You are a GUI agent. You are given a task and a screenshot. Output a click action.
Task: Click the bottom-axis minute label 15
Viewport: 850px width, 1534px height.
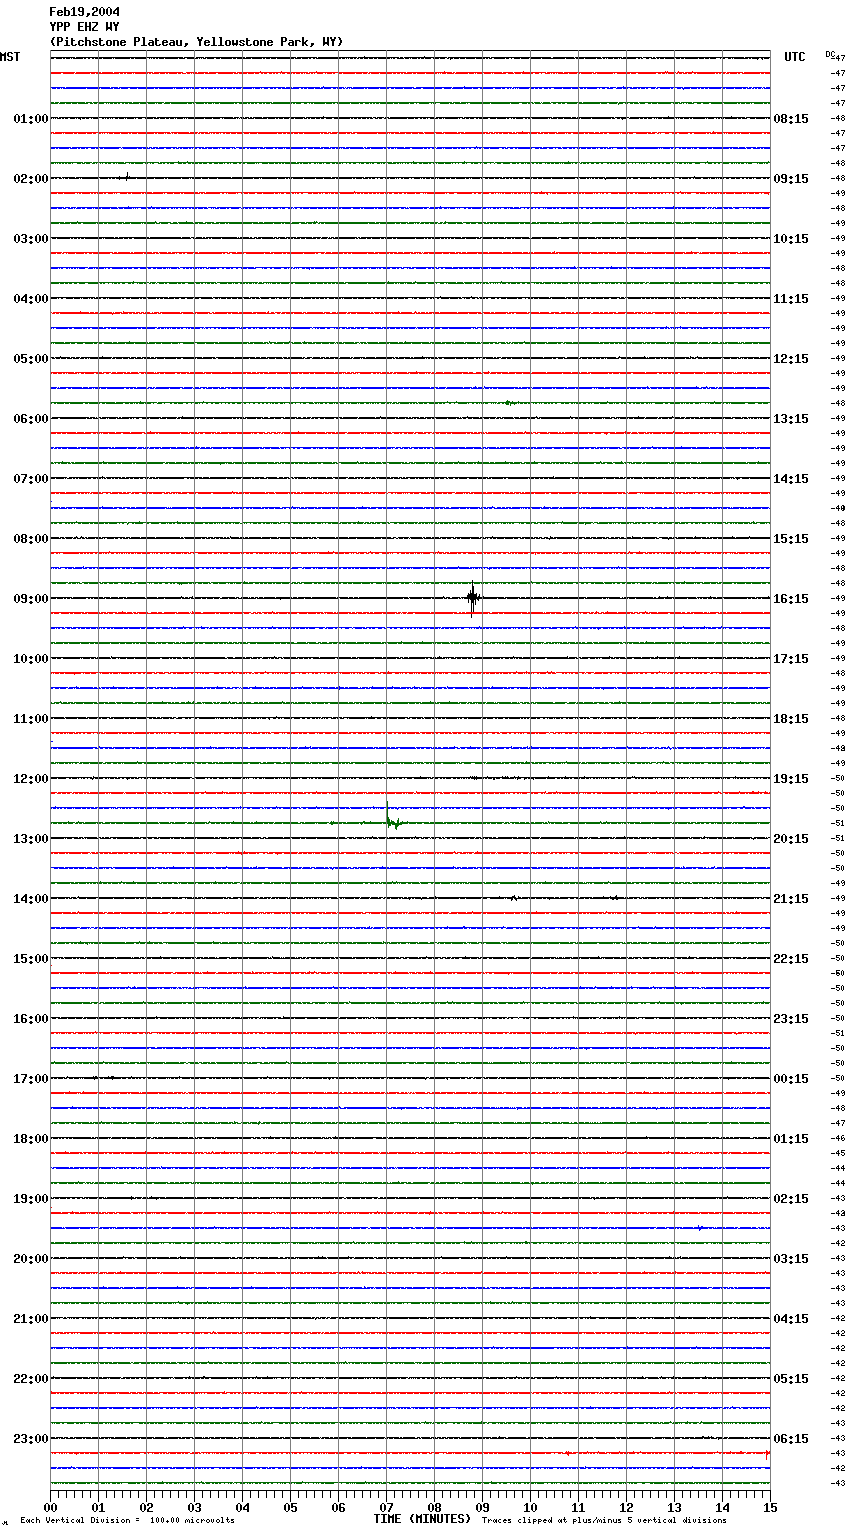(770, 1507)
